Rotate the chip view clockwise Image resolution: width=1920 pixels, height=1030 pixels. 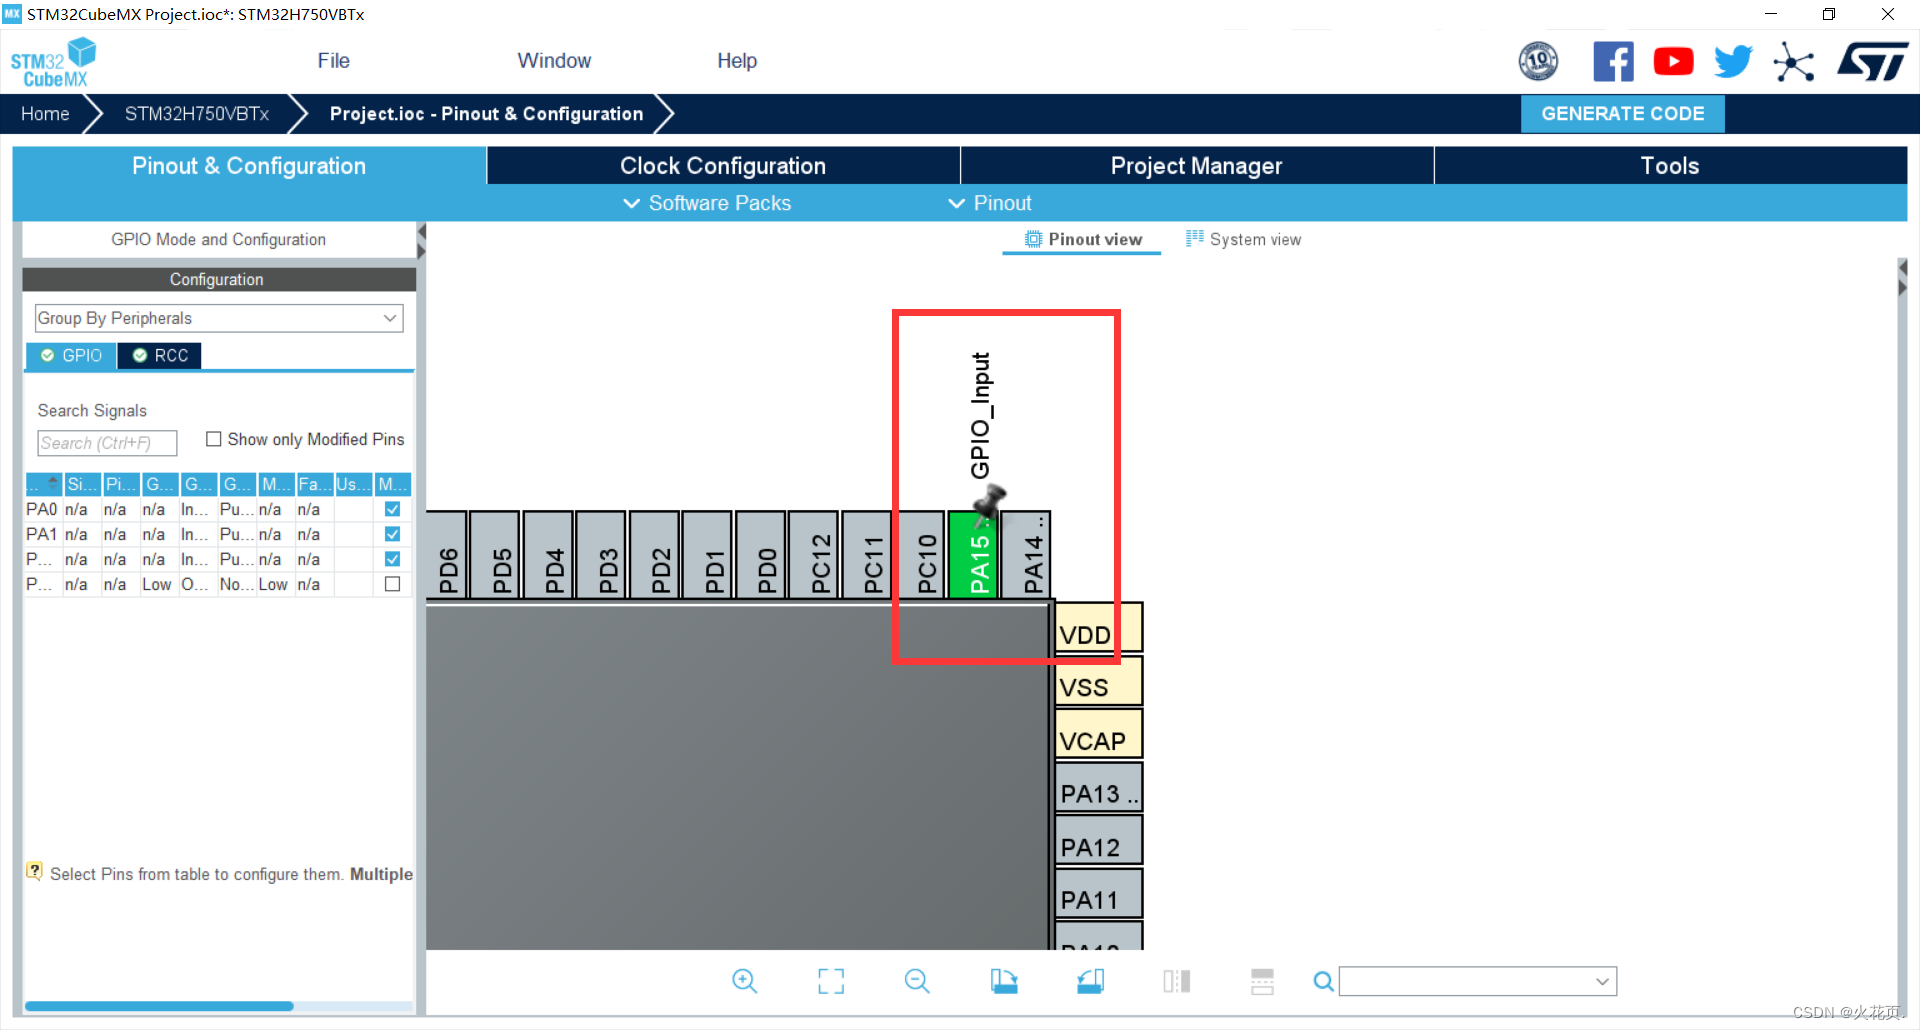[1004, 981]
